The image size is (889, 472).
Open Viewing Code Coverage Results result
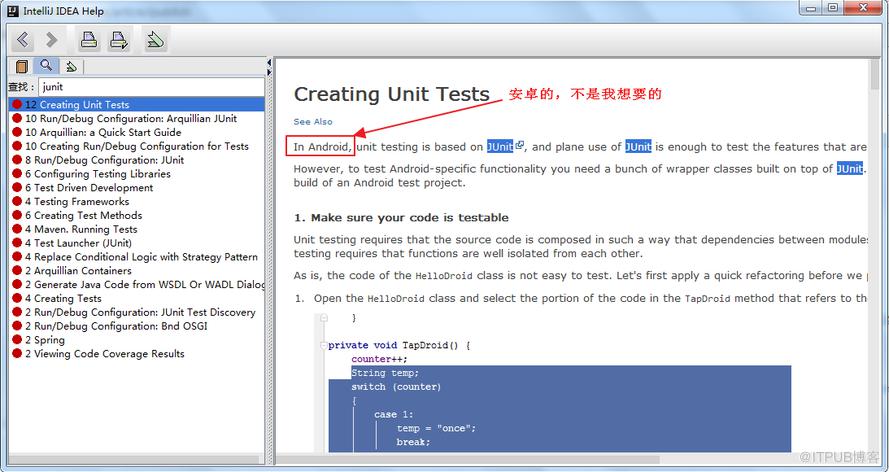click(x=105, y=354)
